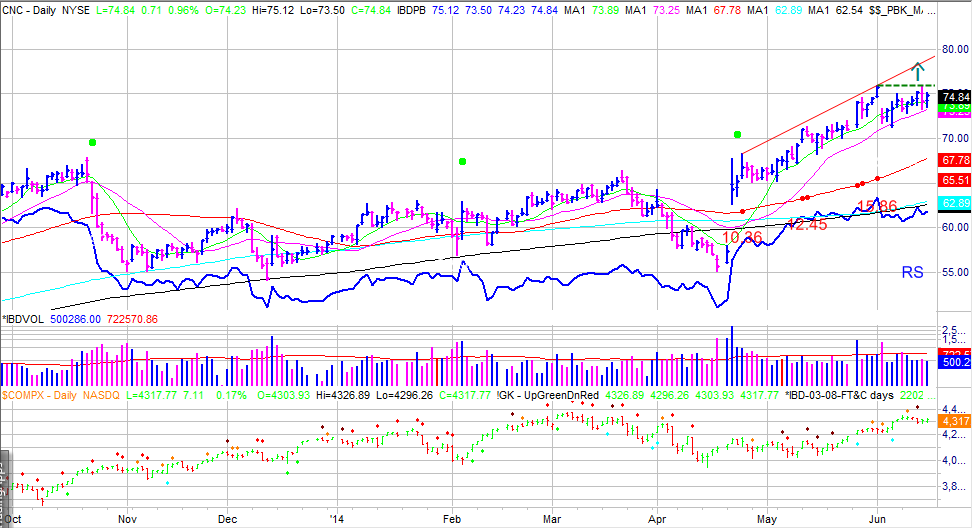The width and height of the screenshot is (972, 528).
Task: Select the O=74.23 open value in header
Action: click(228, 11)
